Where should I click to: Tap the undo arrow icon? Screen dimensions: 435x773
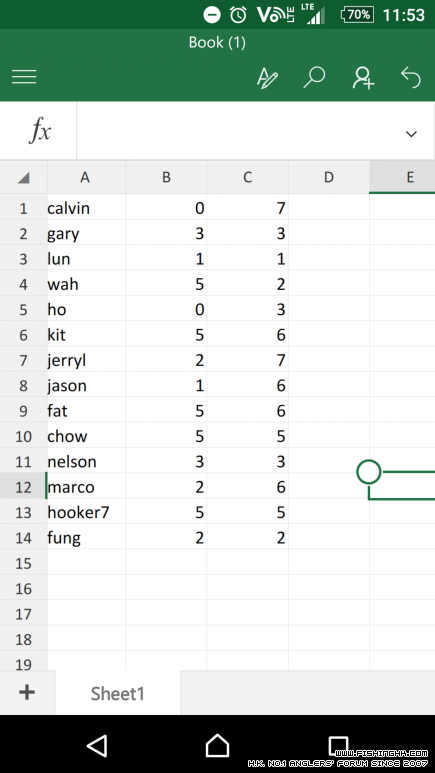click(x=411, y=78)
